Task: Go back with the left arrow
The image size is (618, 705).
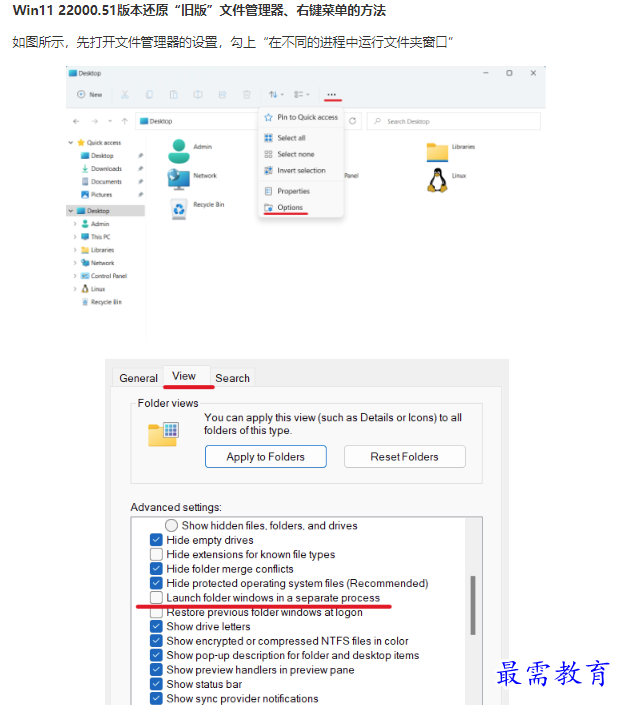Action: click(76, 121)
